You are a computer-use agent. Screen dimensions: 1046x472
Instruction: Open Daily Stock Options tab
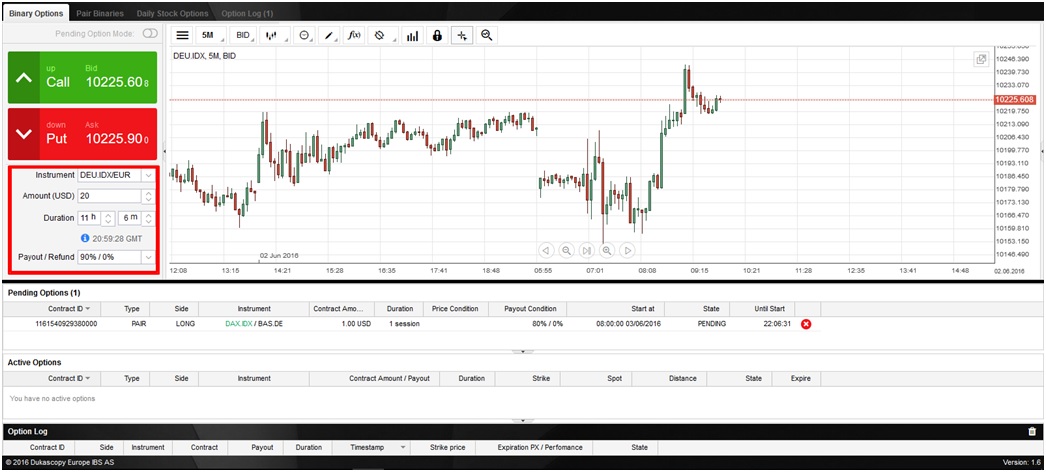pyautogui.click(x=172, y=13)
